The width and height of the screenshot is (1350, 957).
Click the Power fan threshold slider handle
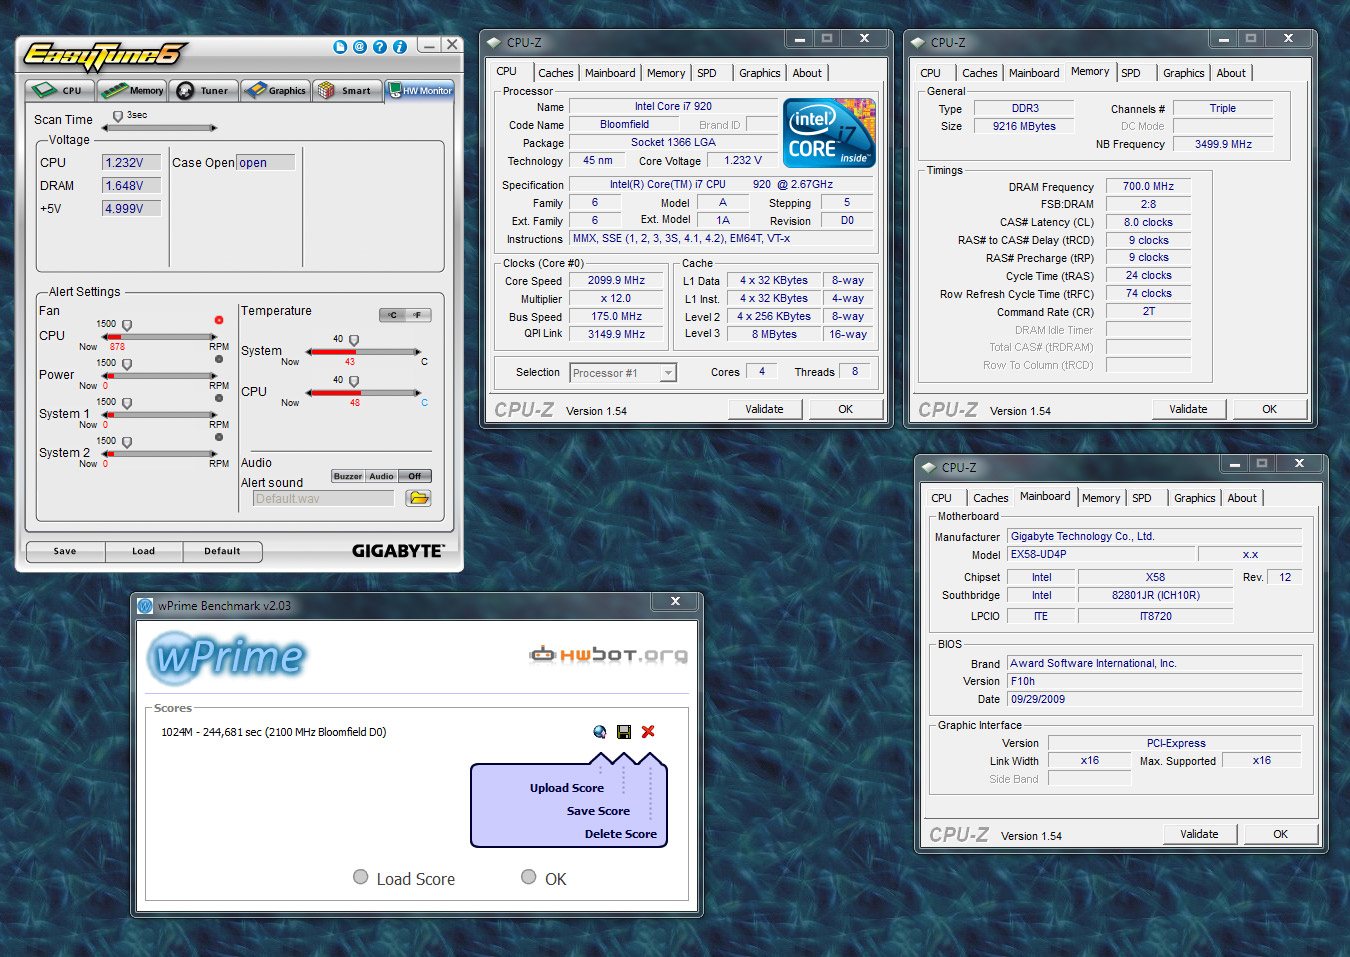(127, 365)
